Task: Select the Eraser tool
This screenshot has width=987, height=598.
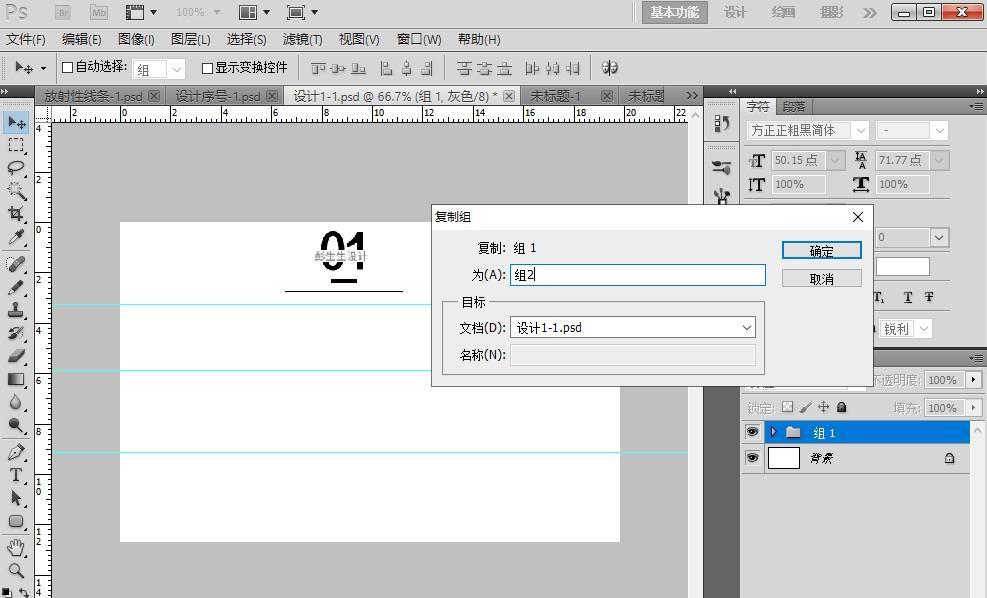Action: tap(16, 355)
